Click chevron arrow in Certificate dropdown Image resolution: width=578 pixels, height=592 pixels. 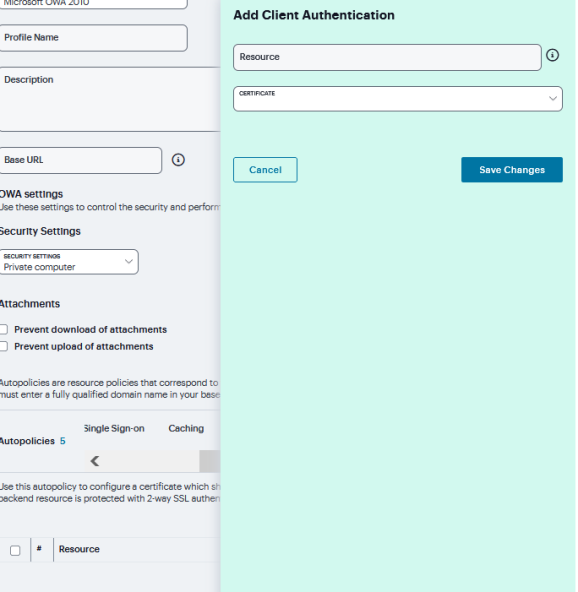553,99
